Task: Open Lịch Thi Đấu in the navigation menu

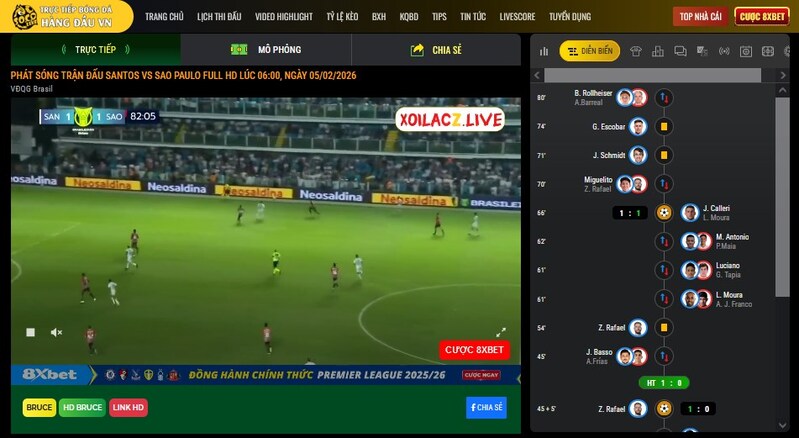Action: click(x=219, y=17)
